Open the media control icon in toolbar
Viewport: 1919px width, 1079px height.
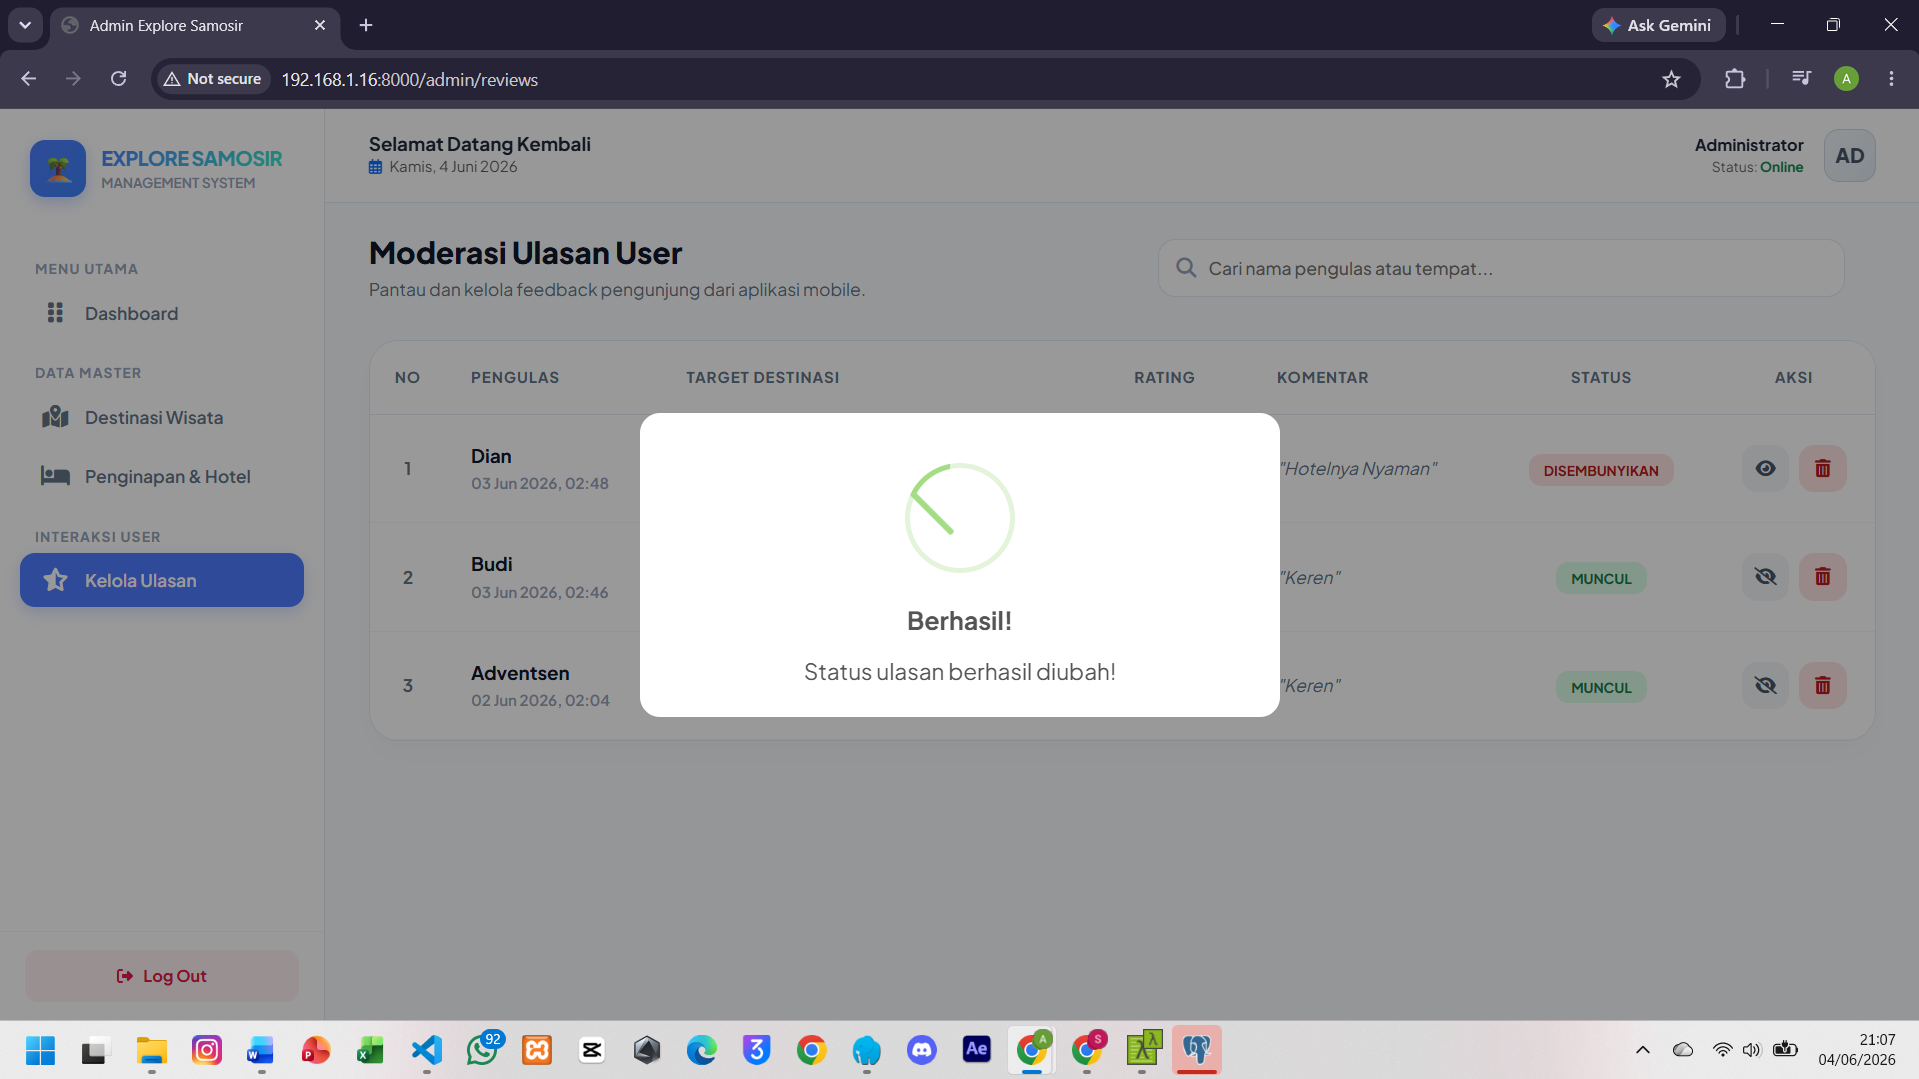1801,79
